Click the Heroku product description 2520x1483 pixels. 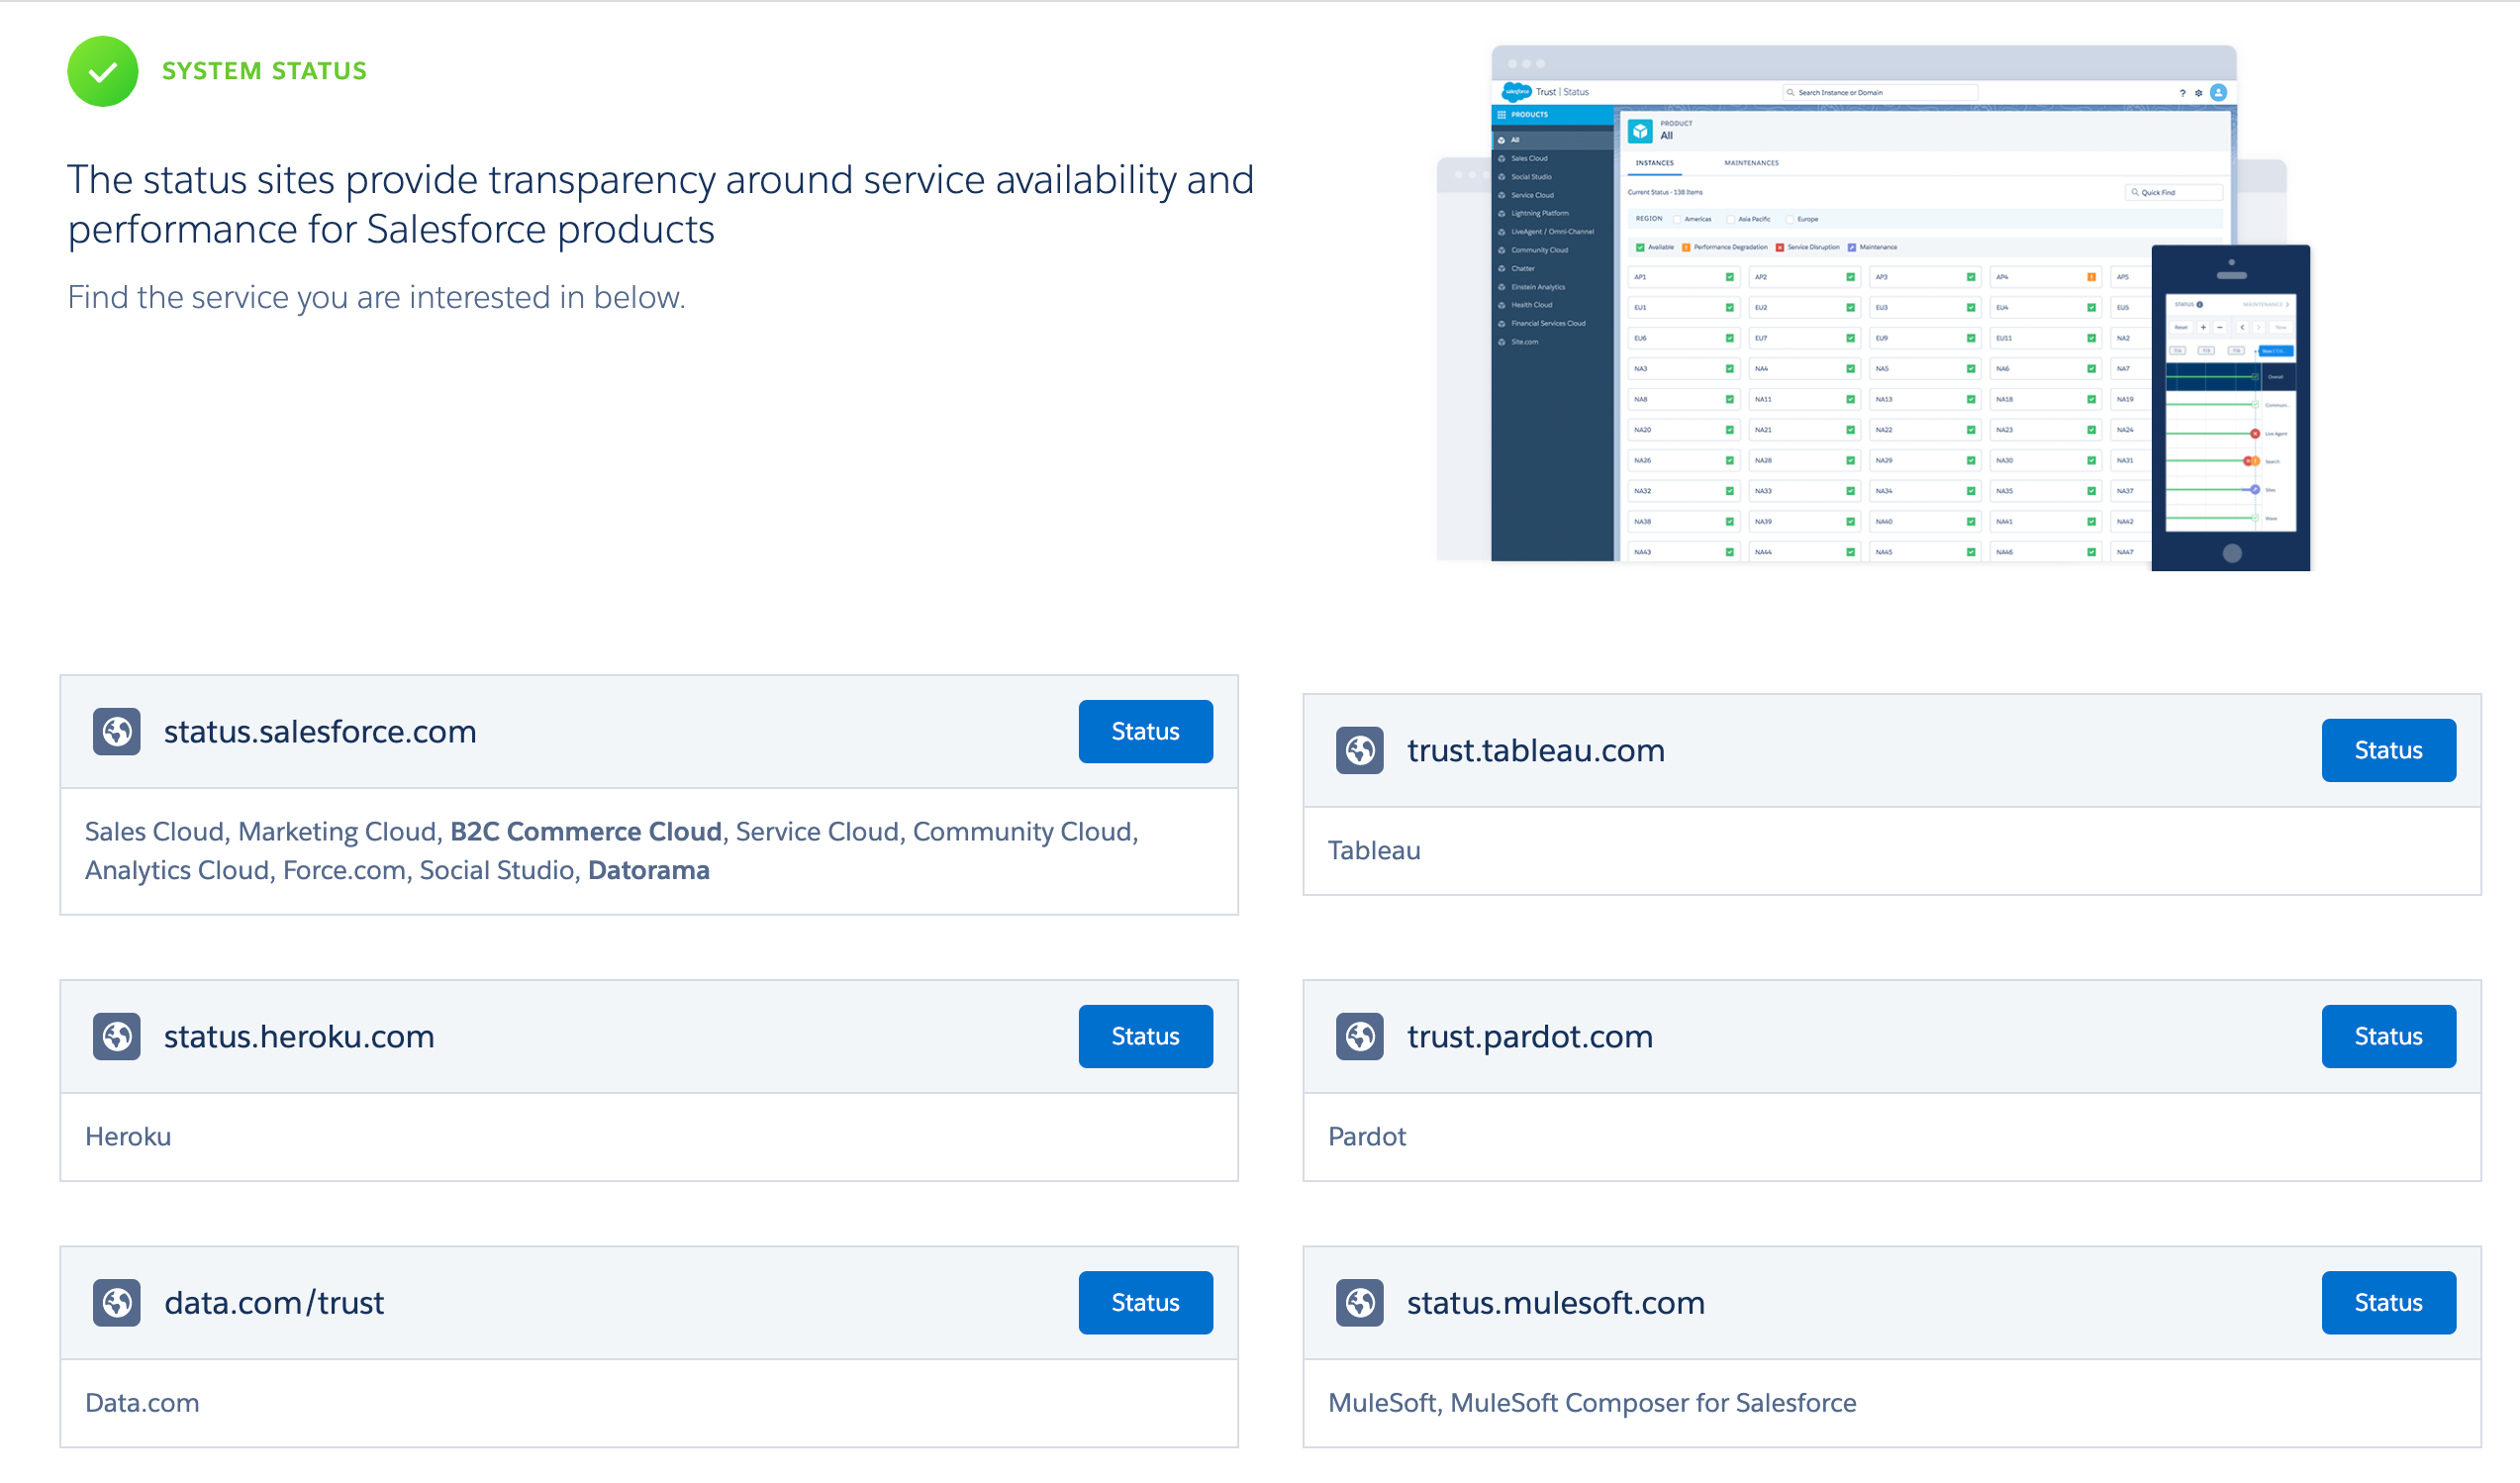point(128,1137)
